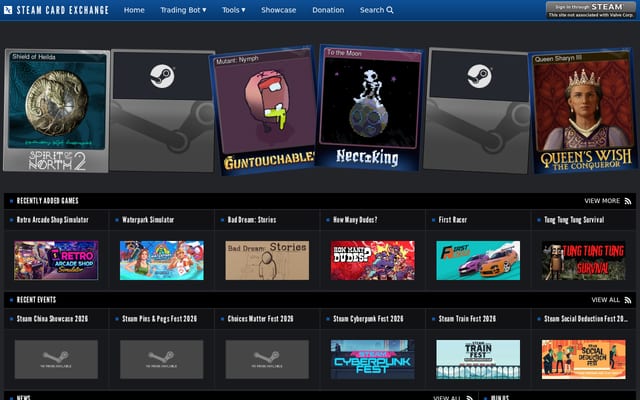Open the Donation page
Image resolution: width=640 pixels, height=400 pixels.
click(328, 10)
